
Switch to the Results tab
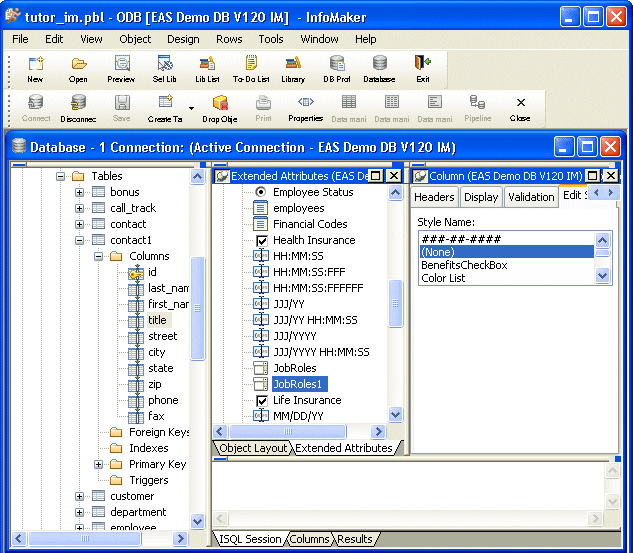pyautogui.click(x=354, y=539)
